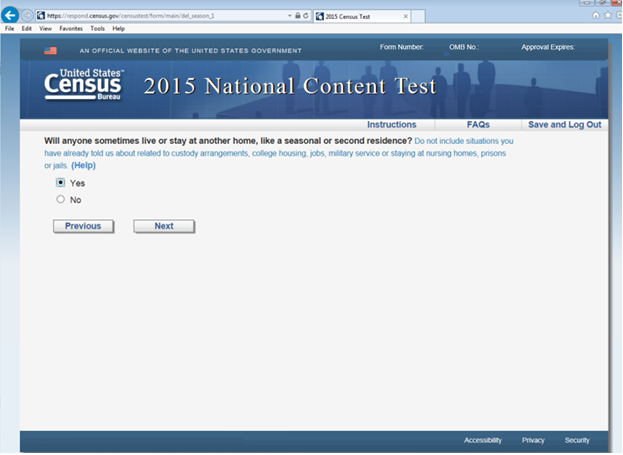623x455 pixels.
Task: Click the site favicon in address bar
Action: pyautogui.click(x=41, y=15)
